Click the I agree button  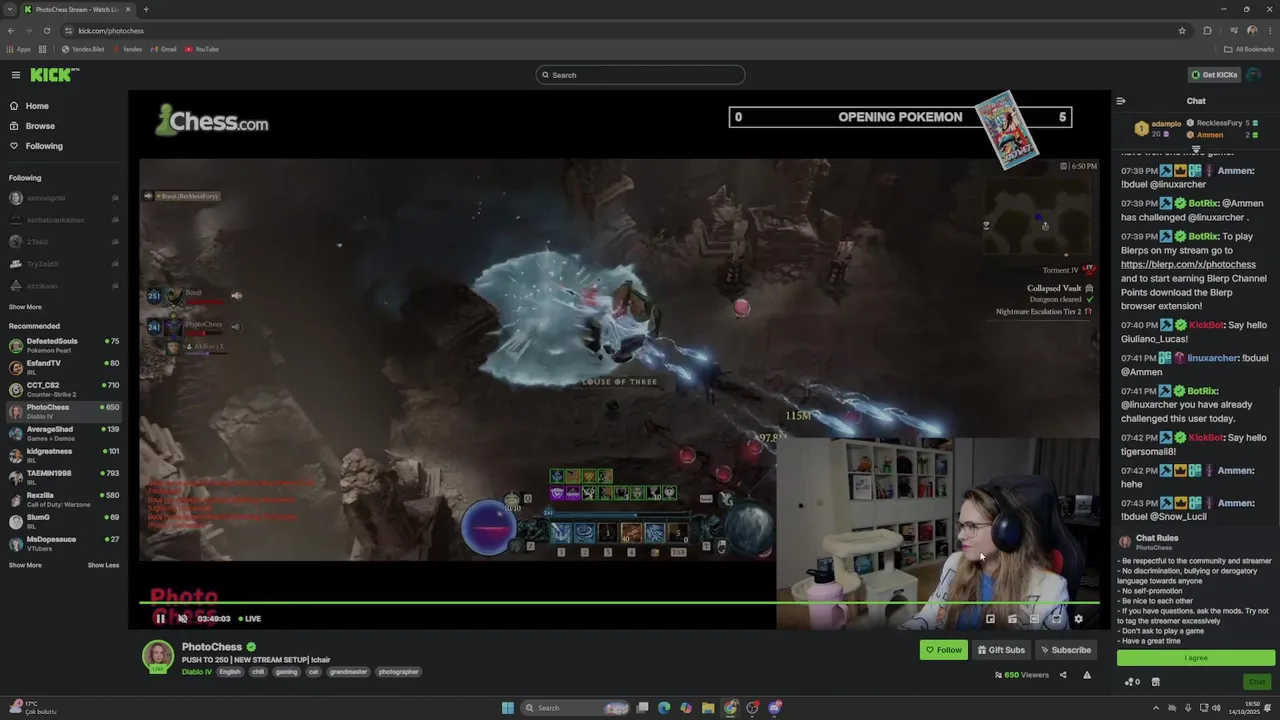[1196, 658]
